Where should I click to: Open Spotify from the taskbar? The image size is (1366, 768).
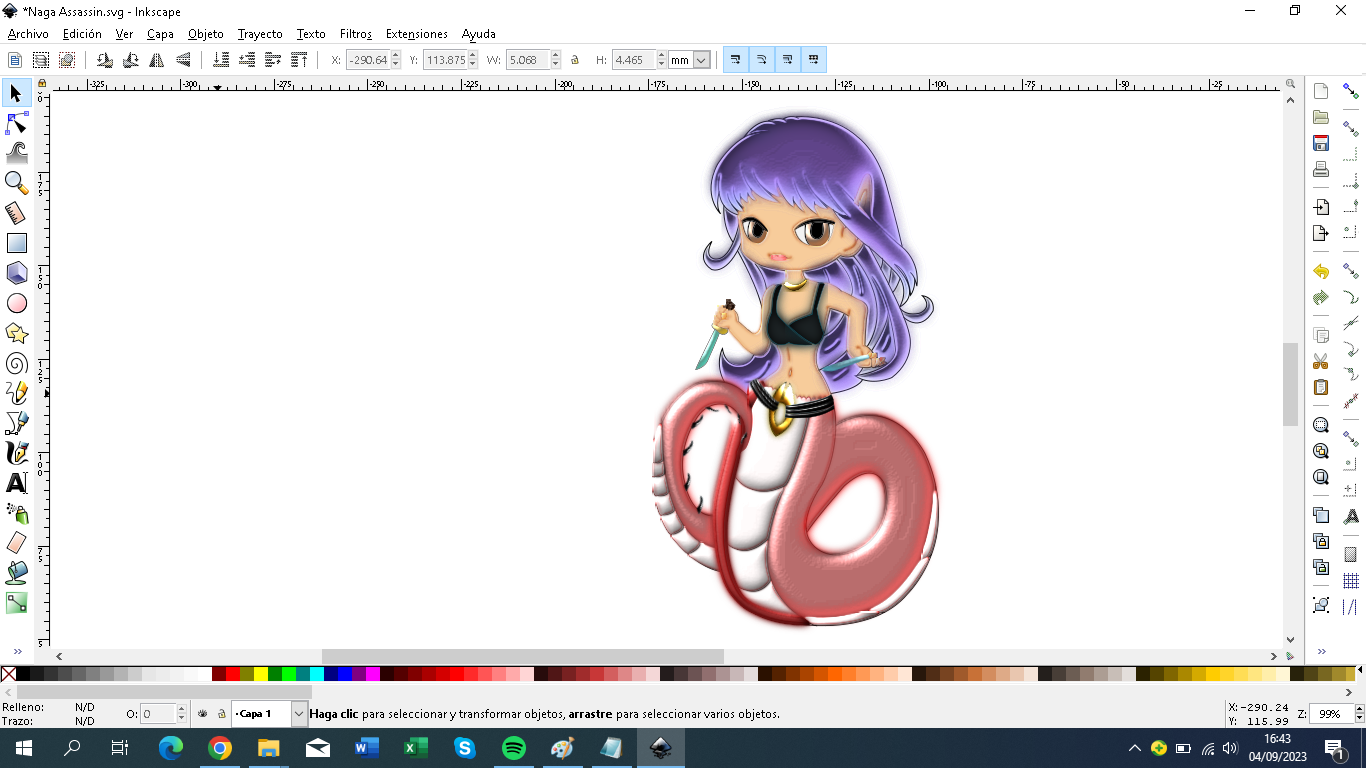pos(513,748)
